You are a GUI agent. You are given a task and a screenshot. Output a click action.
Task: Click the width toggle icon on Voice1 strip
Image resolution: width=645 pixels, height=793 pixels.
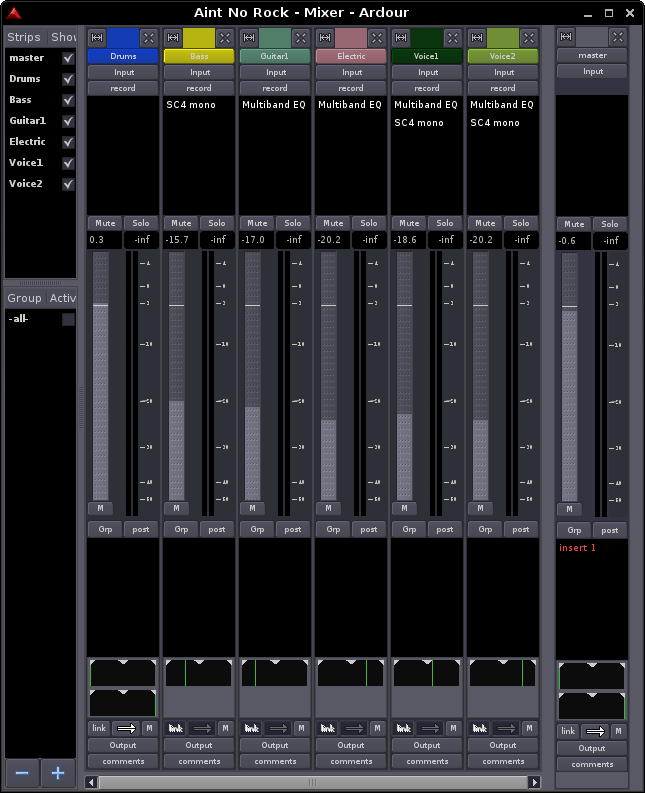point(401,37)
